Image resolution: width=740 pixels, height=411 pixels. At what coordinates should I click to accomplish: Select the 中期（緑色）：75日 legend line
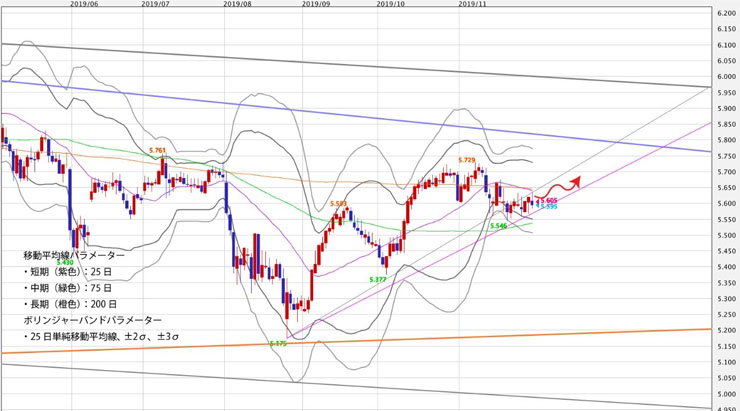coord(68,288)
